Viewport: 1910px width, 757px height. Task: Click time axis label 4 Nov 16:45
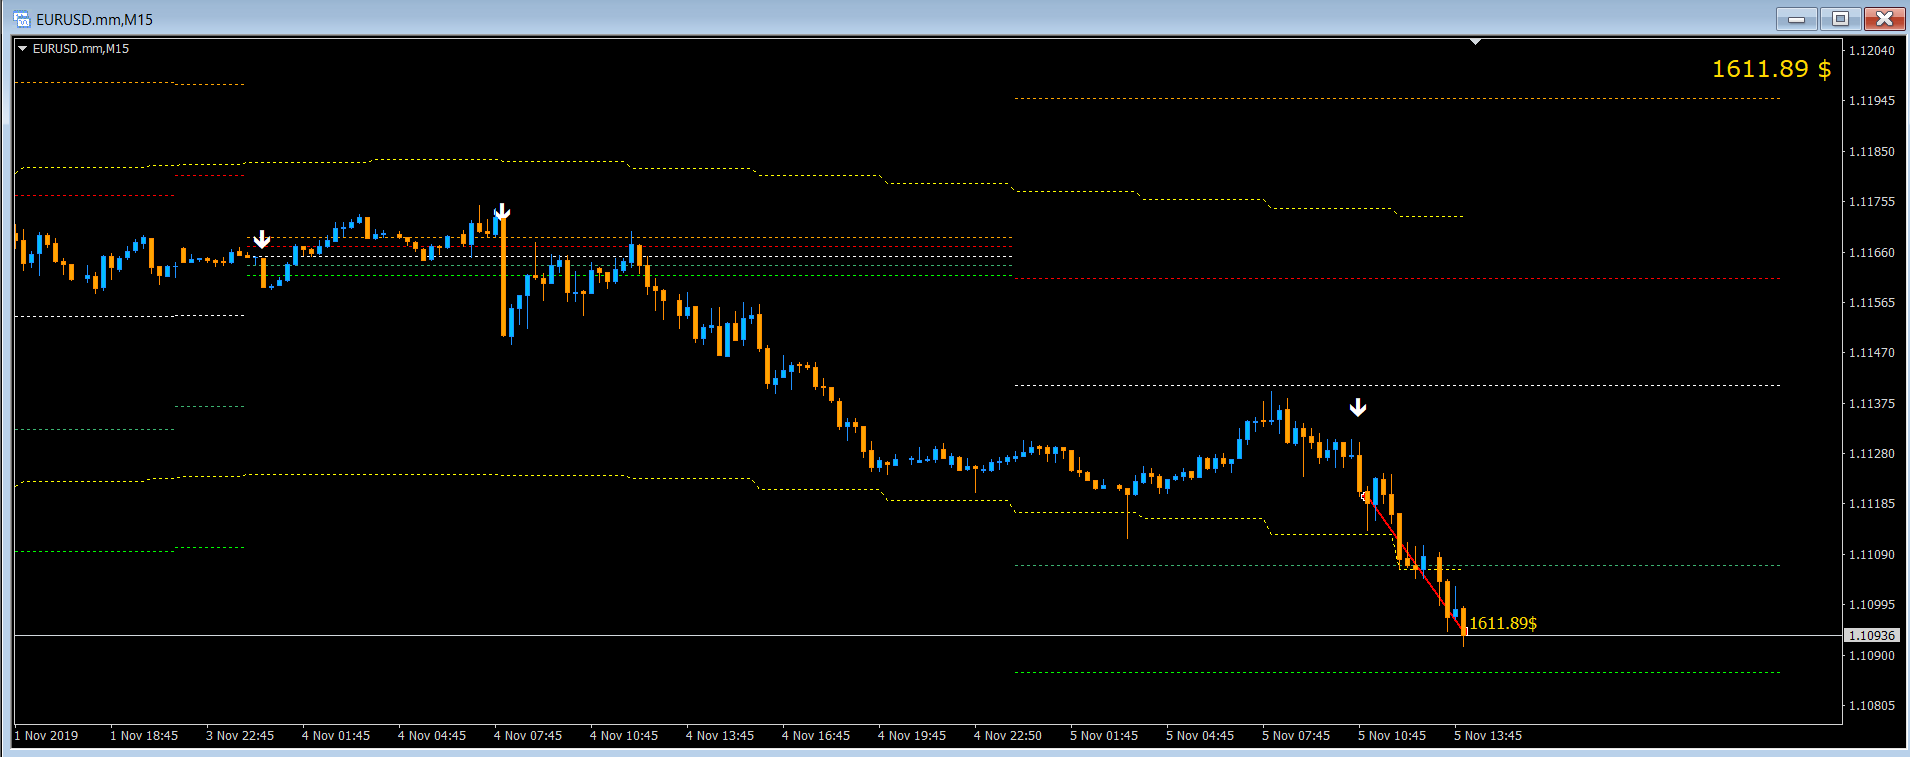(x=816, y=736)
